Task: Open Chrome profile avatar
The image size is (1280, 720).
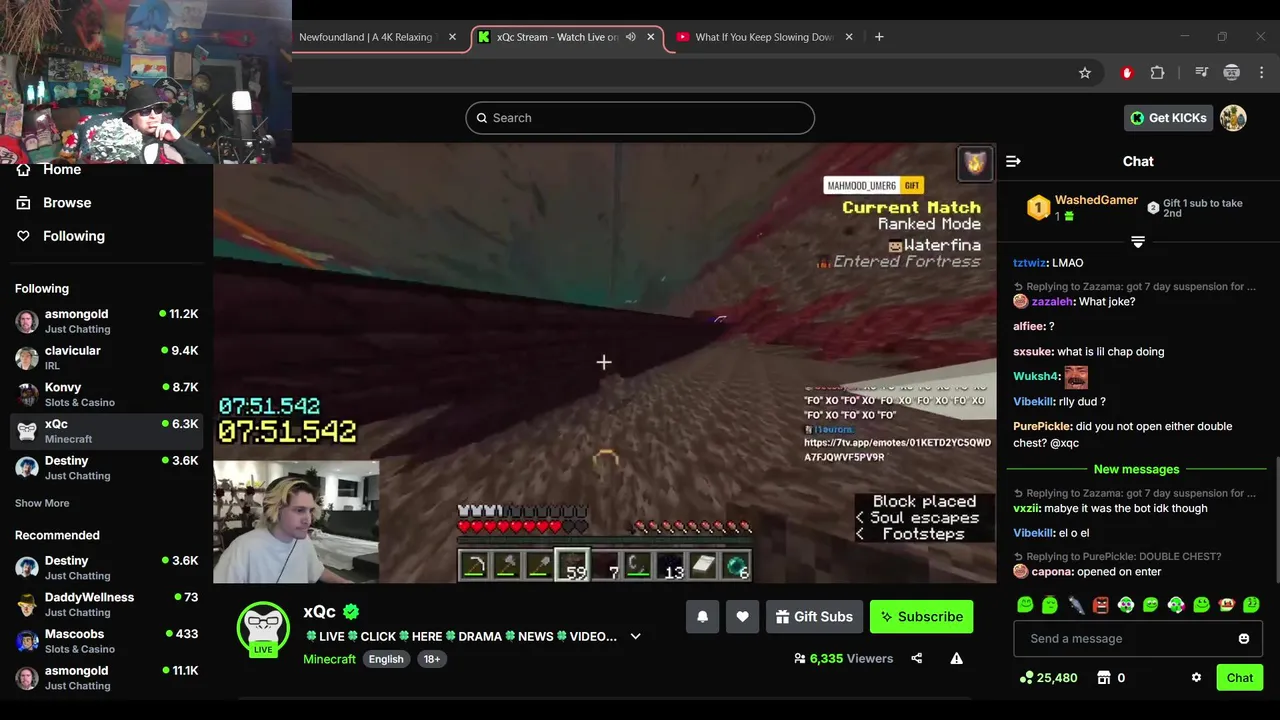Action: click(1232, 73)
